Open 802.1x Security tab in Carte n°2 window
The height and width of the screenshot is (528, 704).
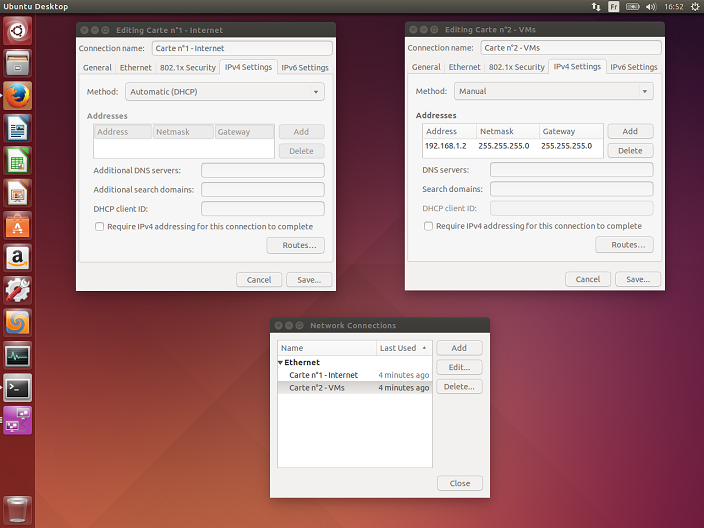pyautogui.click(x=516, y=67)
